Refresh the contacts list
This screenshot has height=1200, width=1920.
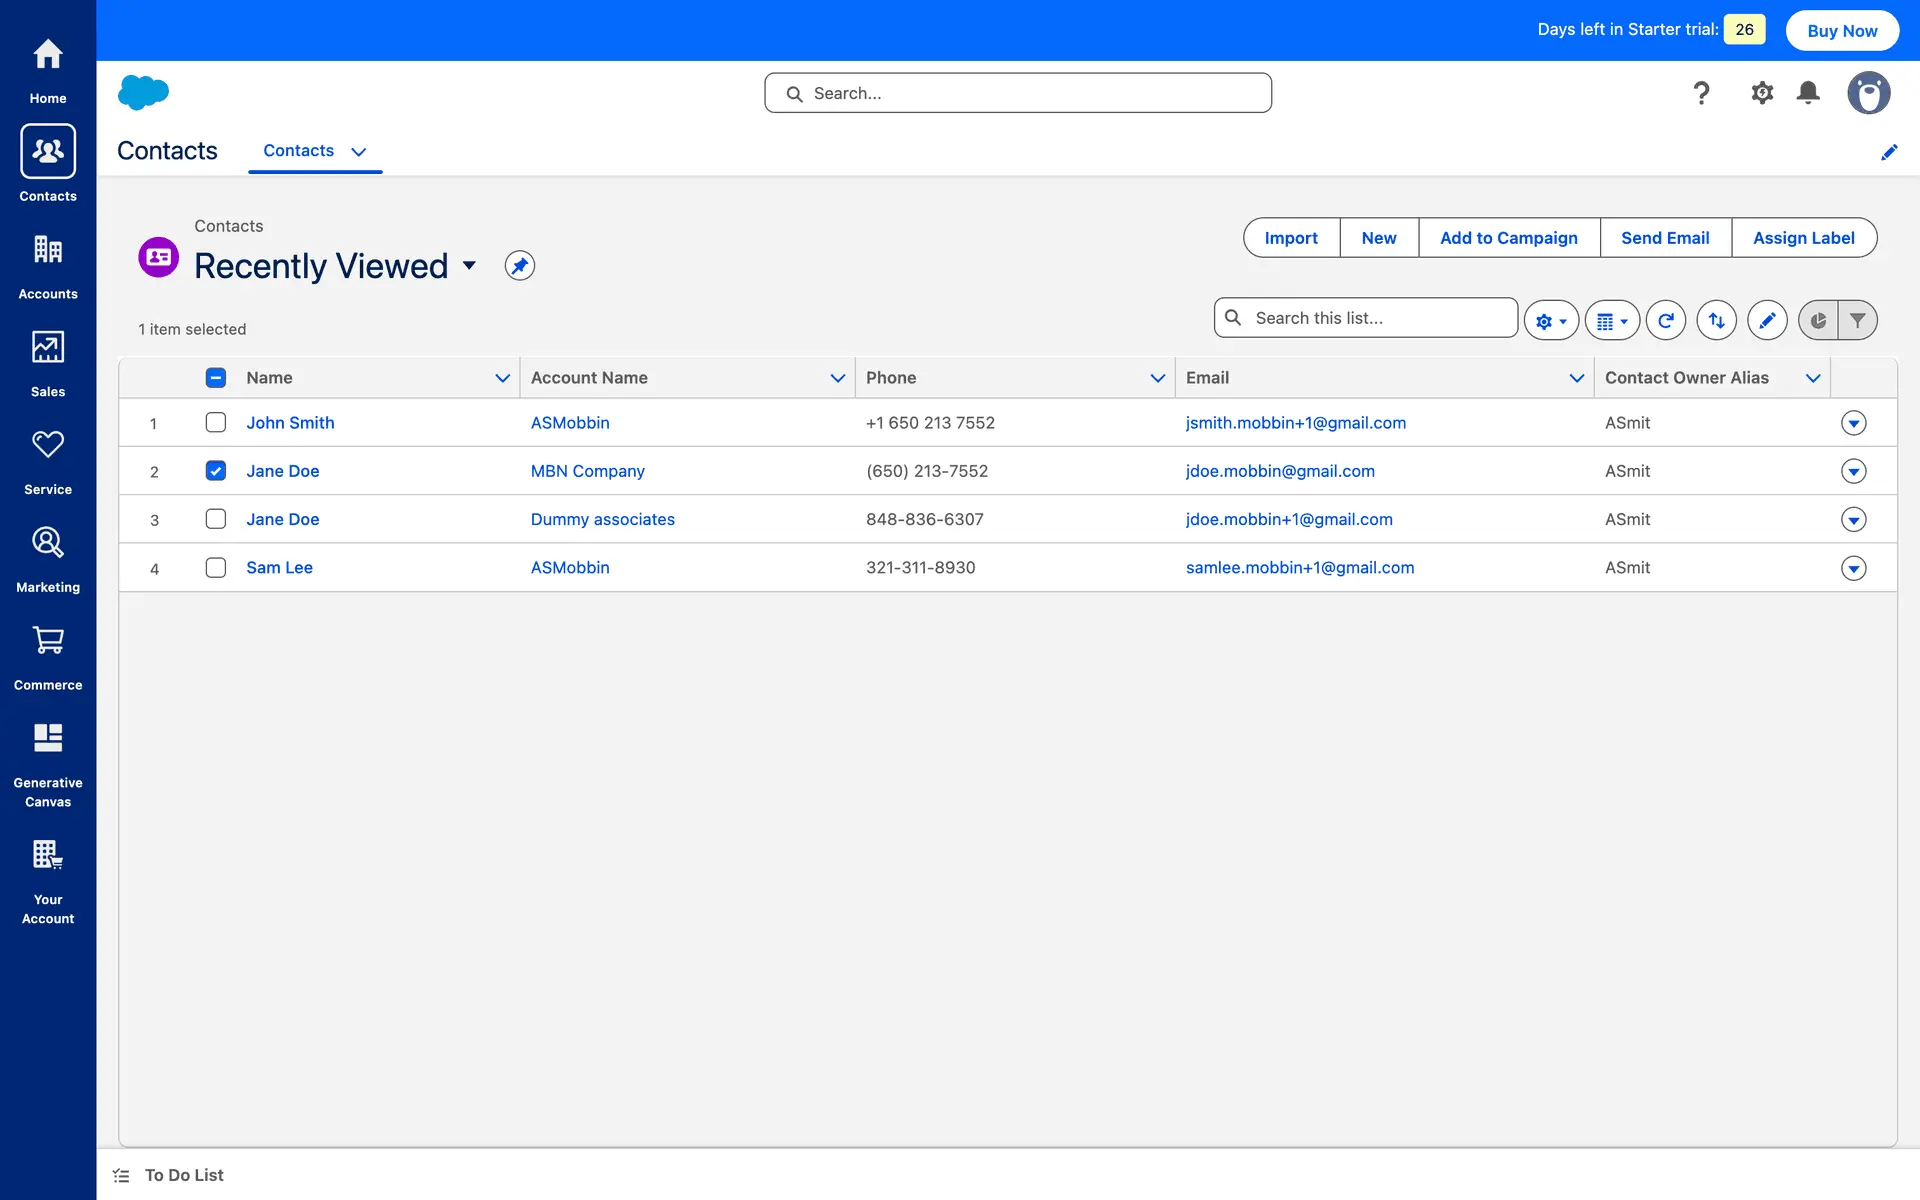[x=1665, y=320]
